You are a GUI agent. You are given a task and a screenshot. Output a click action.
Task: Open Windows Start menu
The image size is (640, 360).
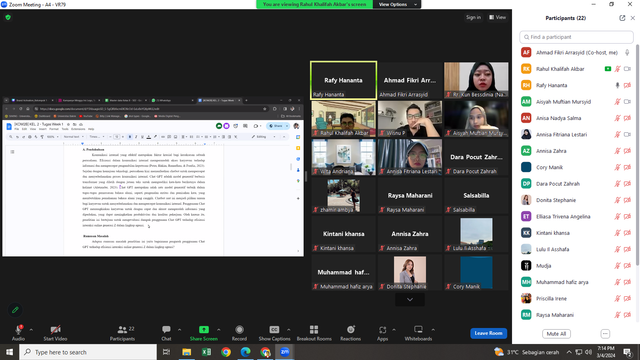click(9, 352)
